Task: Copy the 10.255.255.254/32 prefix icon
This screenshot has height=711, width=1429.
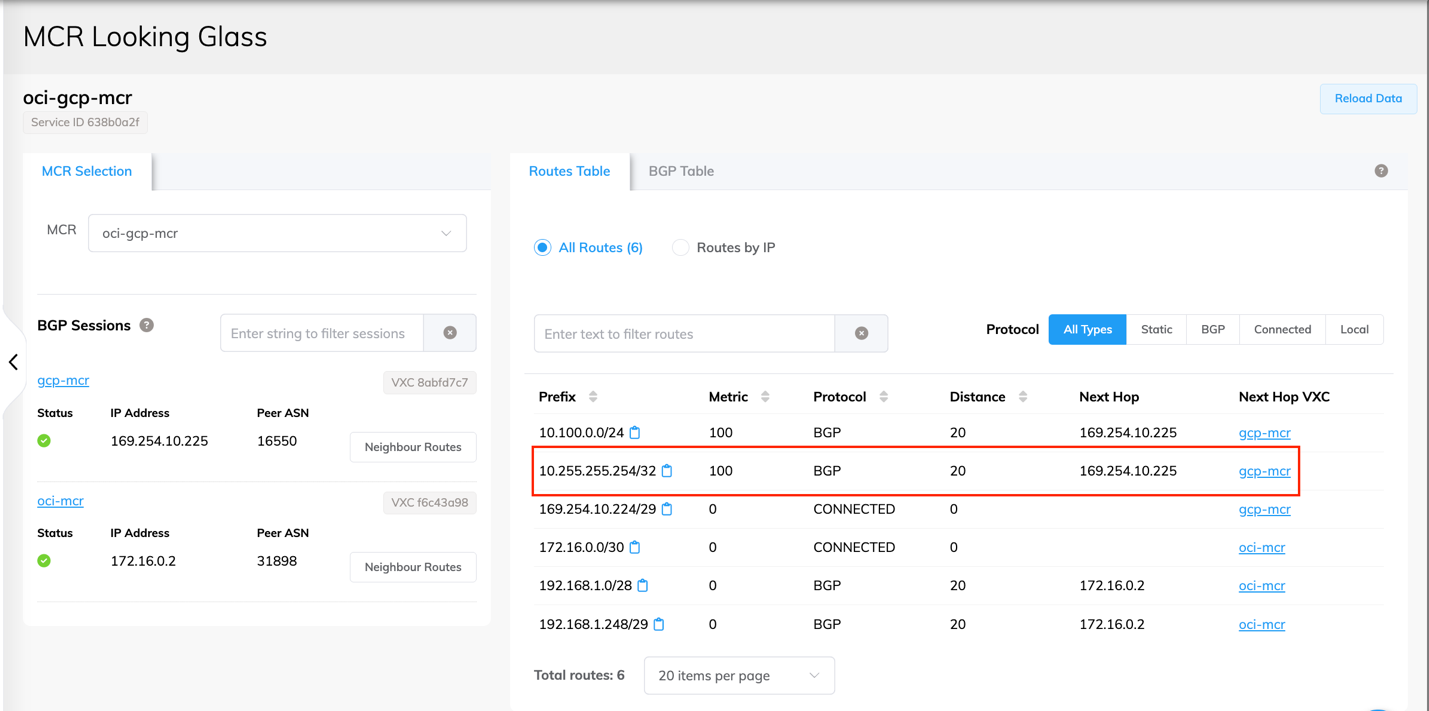Action: pos(667,471)
